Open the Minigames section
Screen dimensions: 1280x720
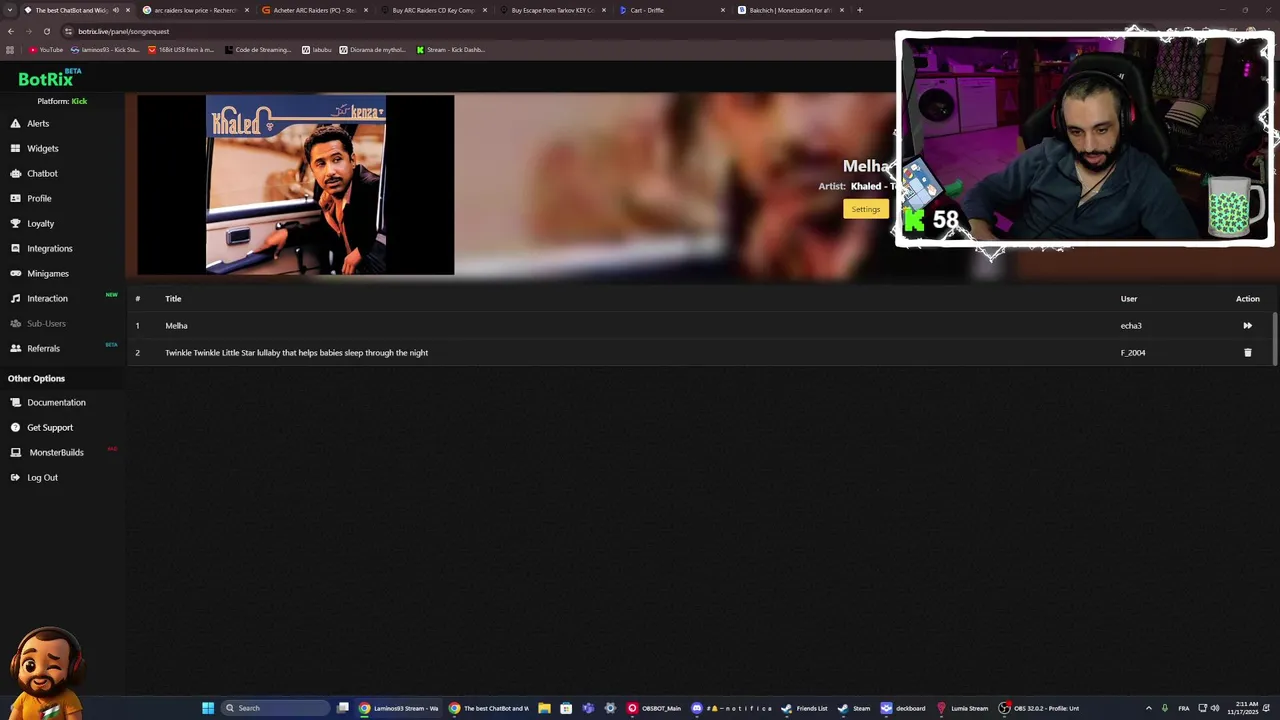click(x=47, y=273)
